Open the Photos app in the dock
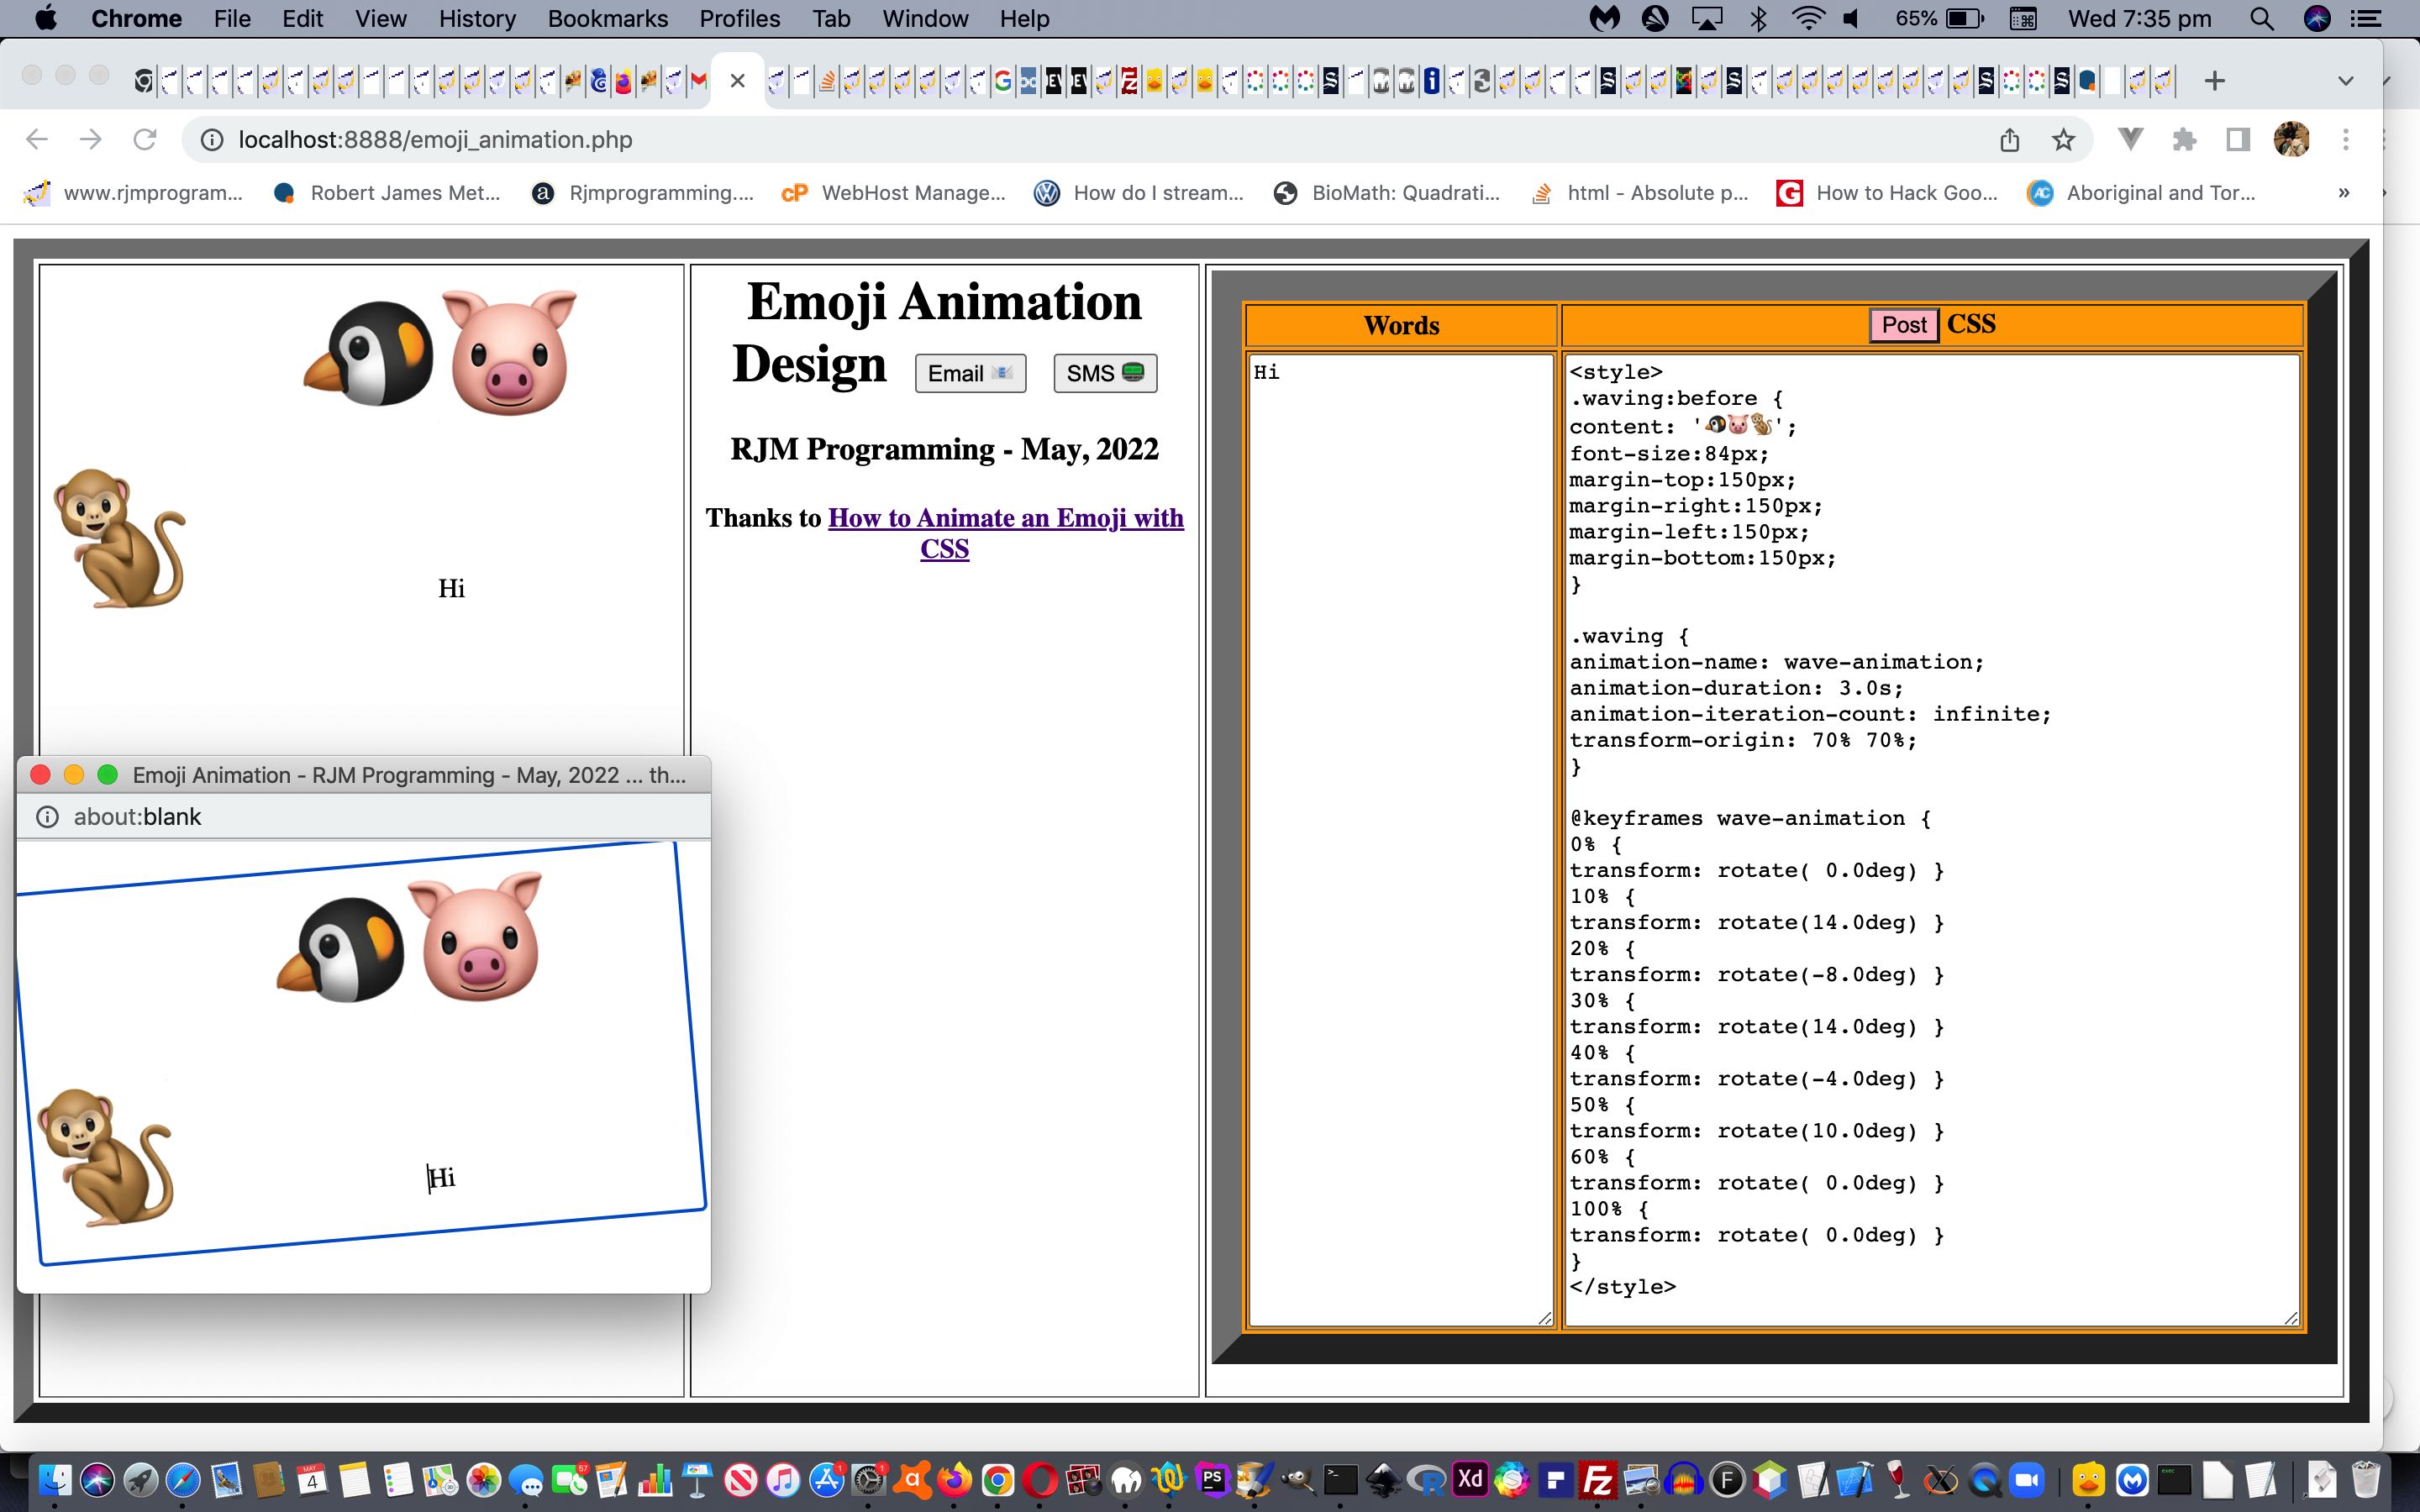The height and width of the screenshot is (1512, 2420). (x=484, y=1480)
